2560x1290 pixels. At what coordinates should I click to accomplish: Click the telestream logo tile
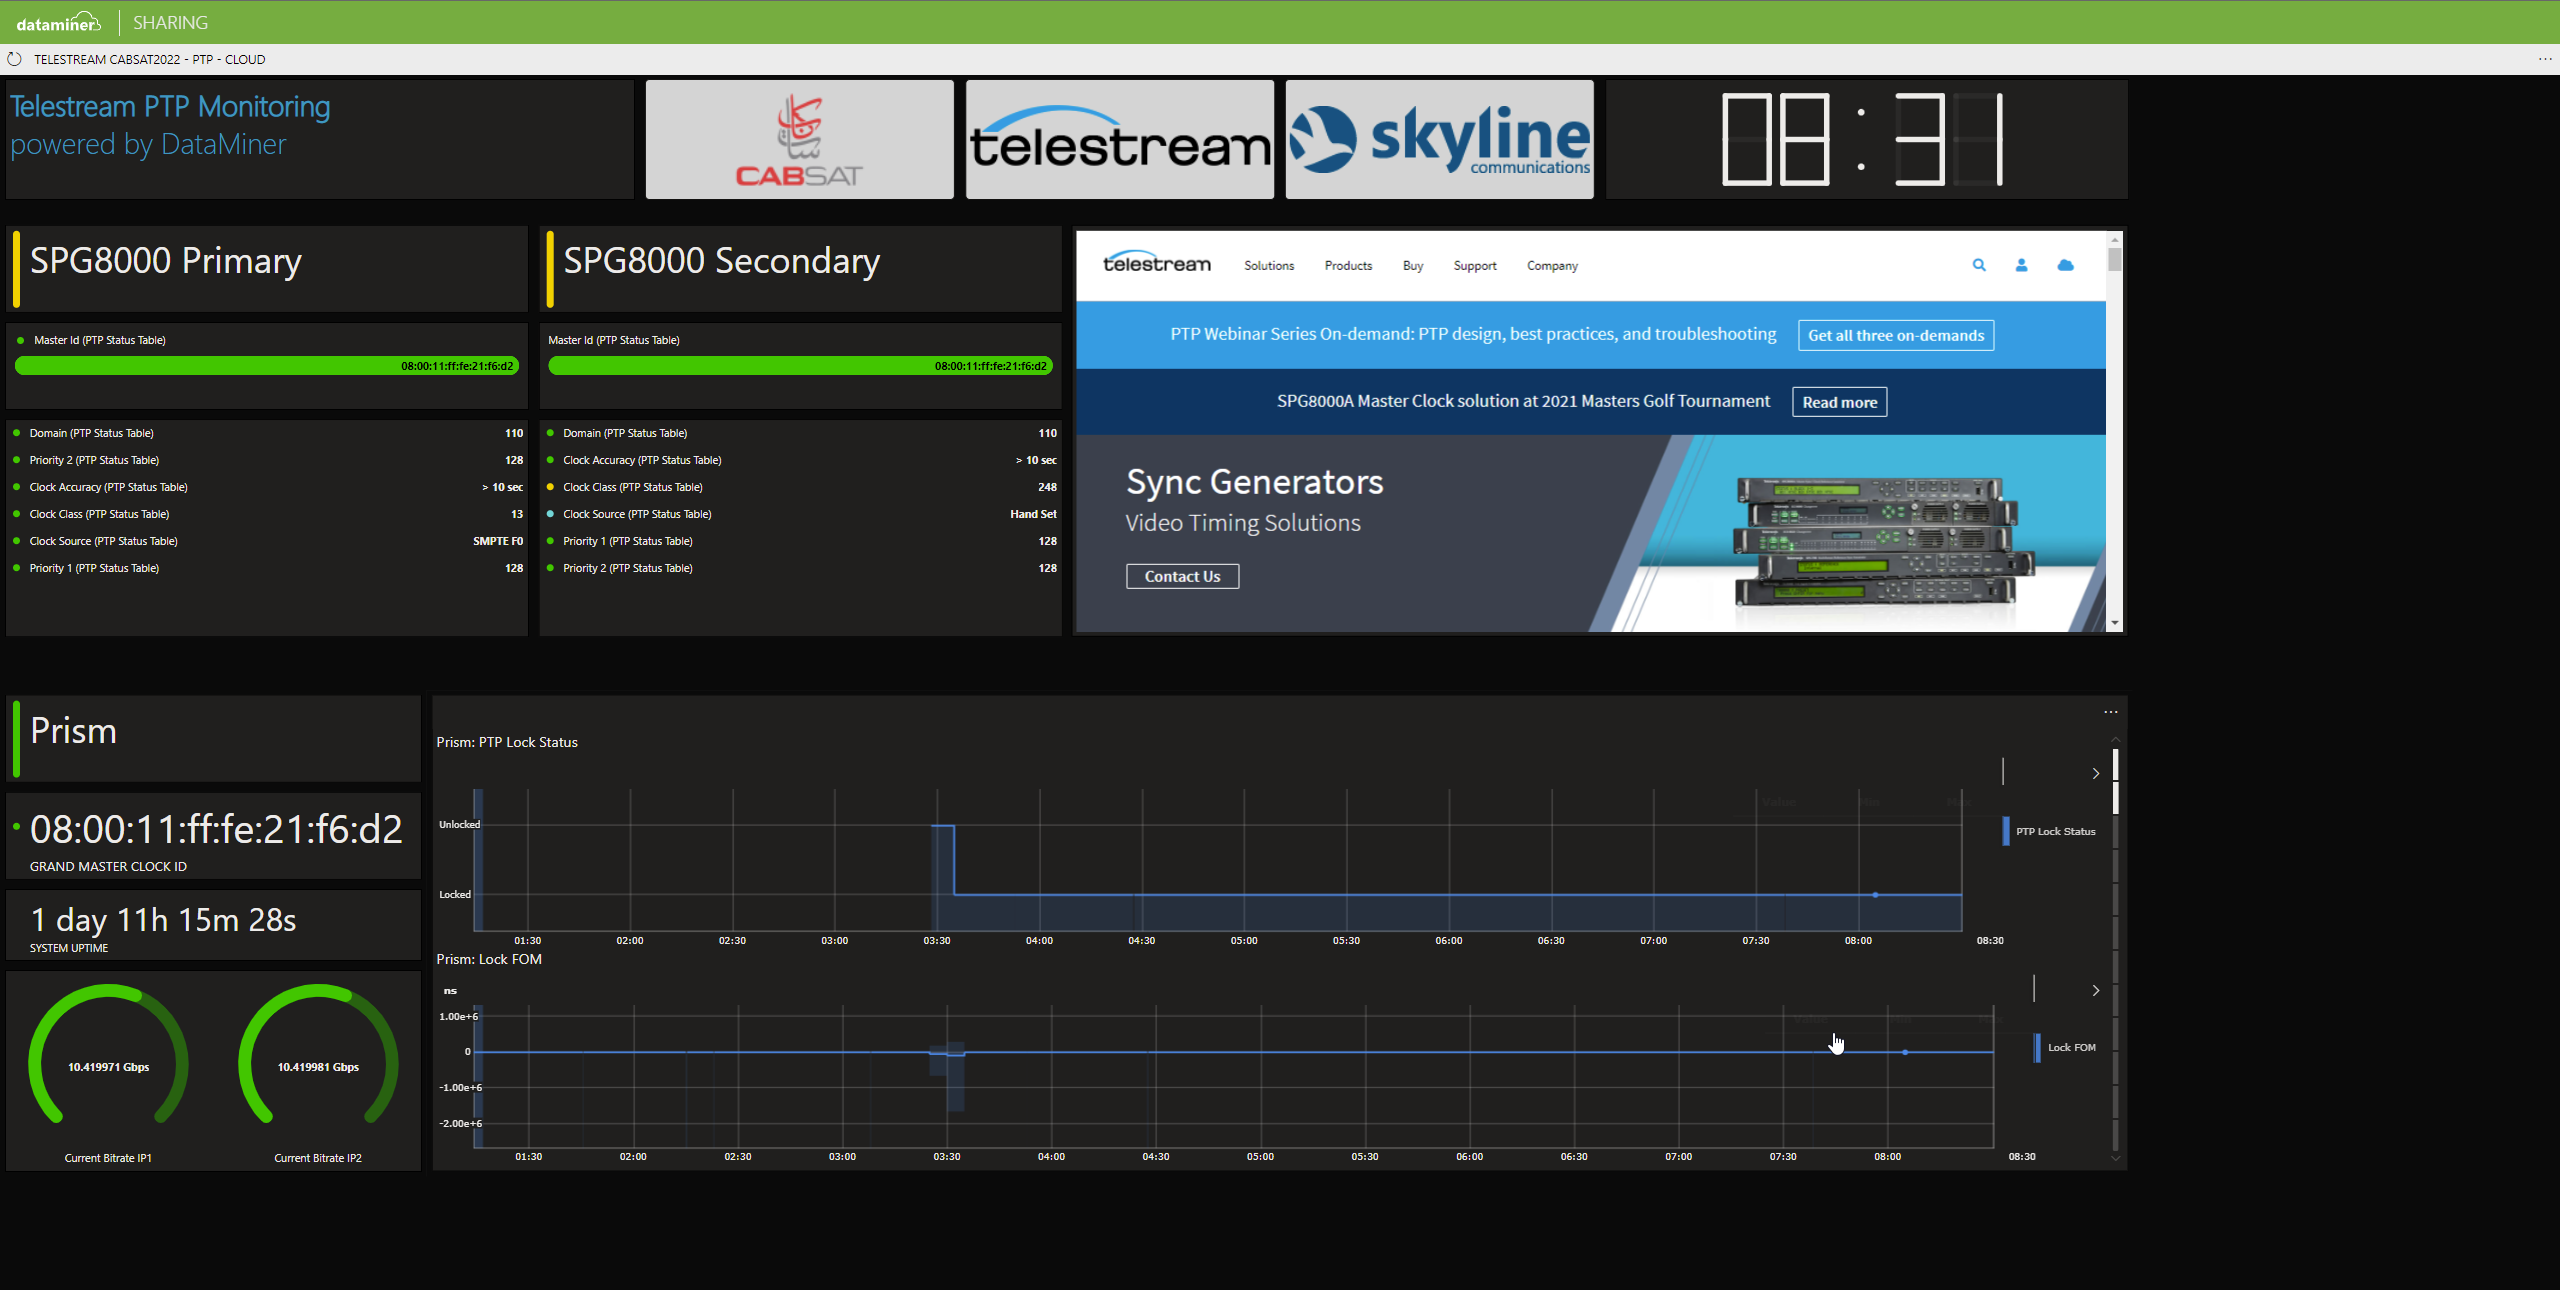point(1120,140)
